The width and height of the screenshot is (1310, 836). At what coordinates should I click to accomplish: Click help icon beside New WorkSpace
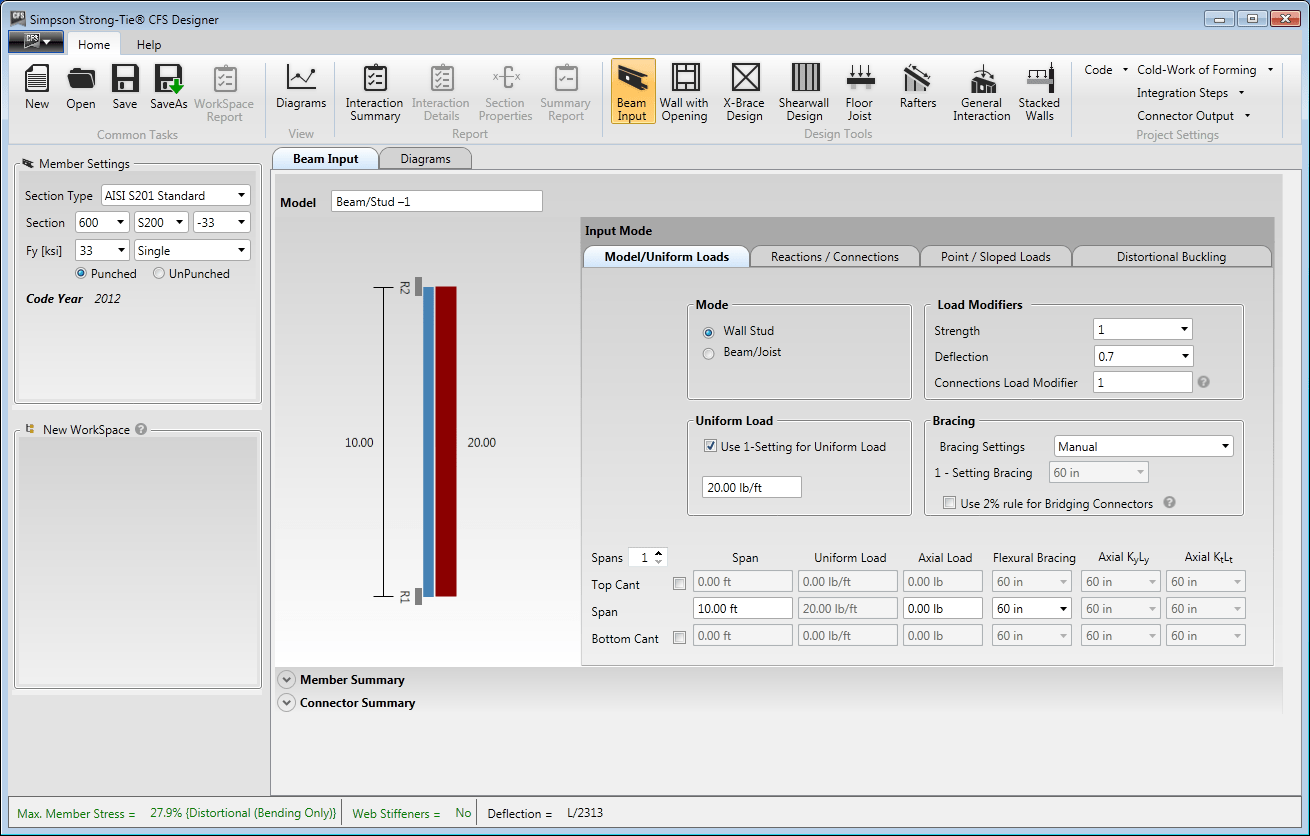[x=141, y=429]
